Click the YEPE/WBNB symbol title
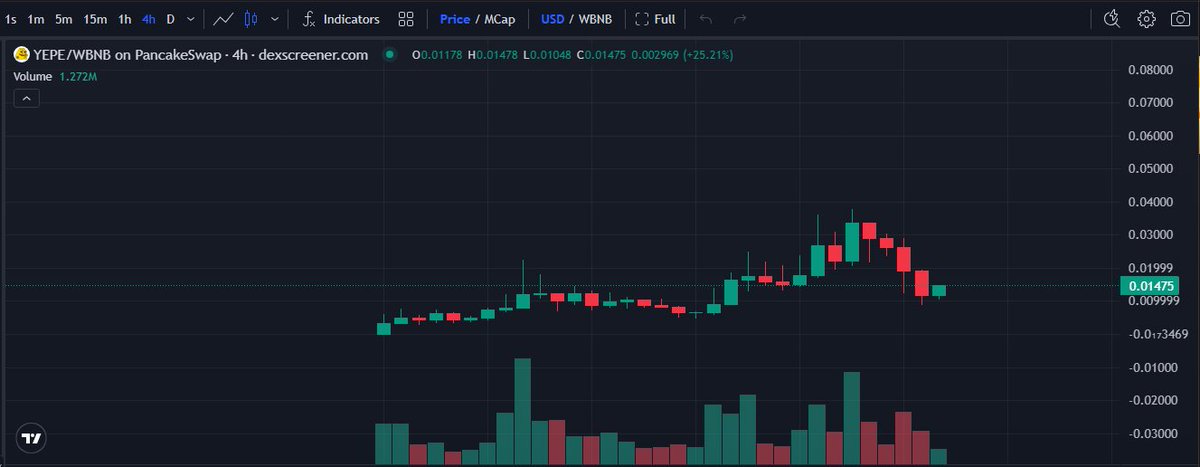The image size is (1200, 467). [x=201, y=54]
